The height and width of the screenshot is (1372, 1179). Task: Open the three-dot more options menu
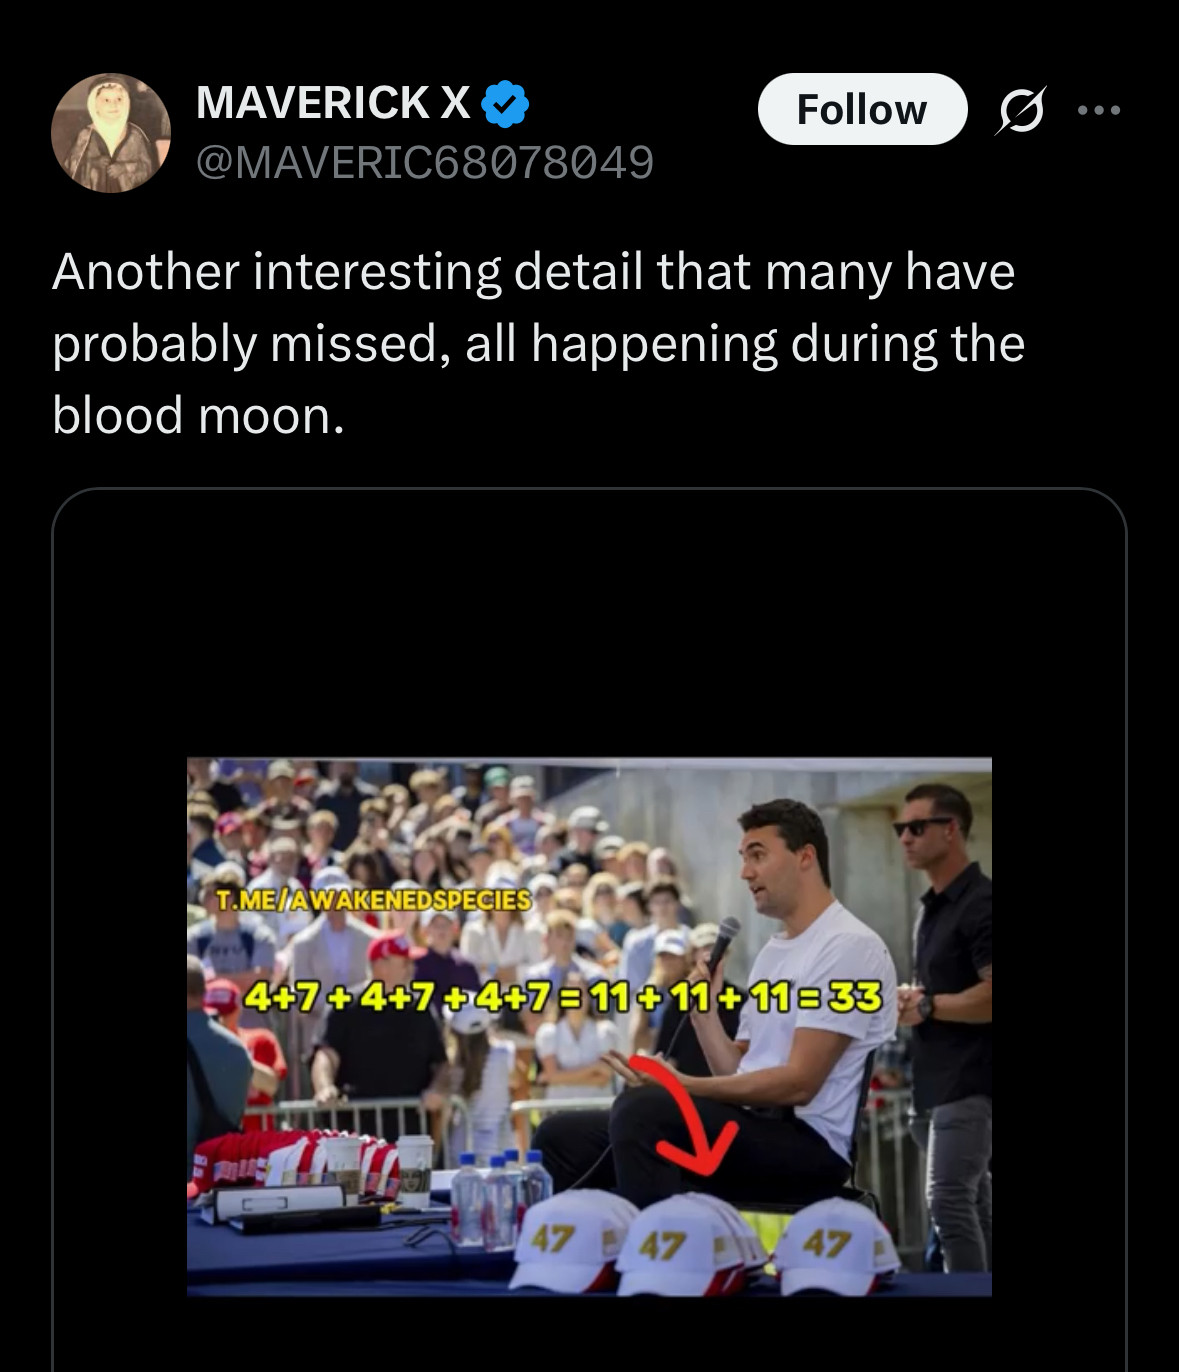pyautogui.click(x=1099, y=110)
